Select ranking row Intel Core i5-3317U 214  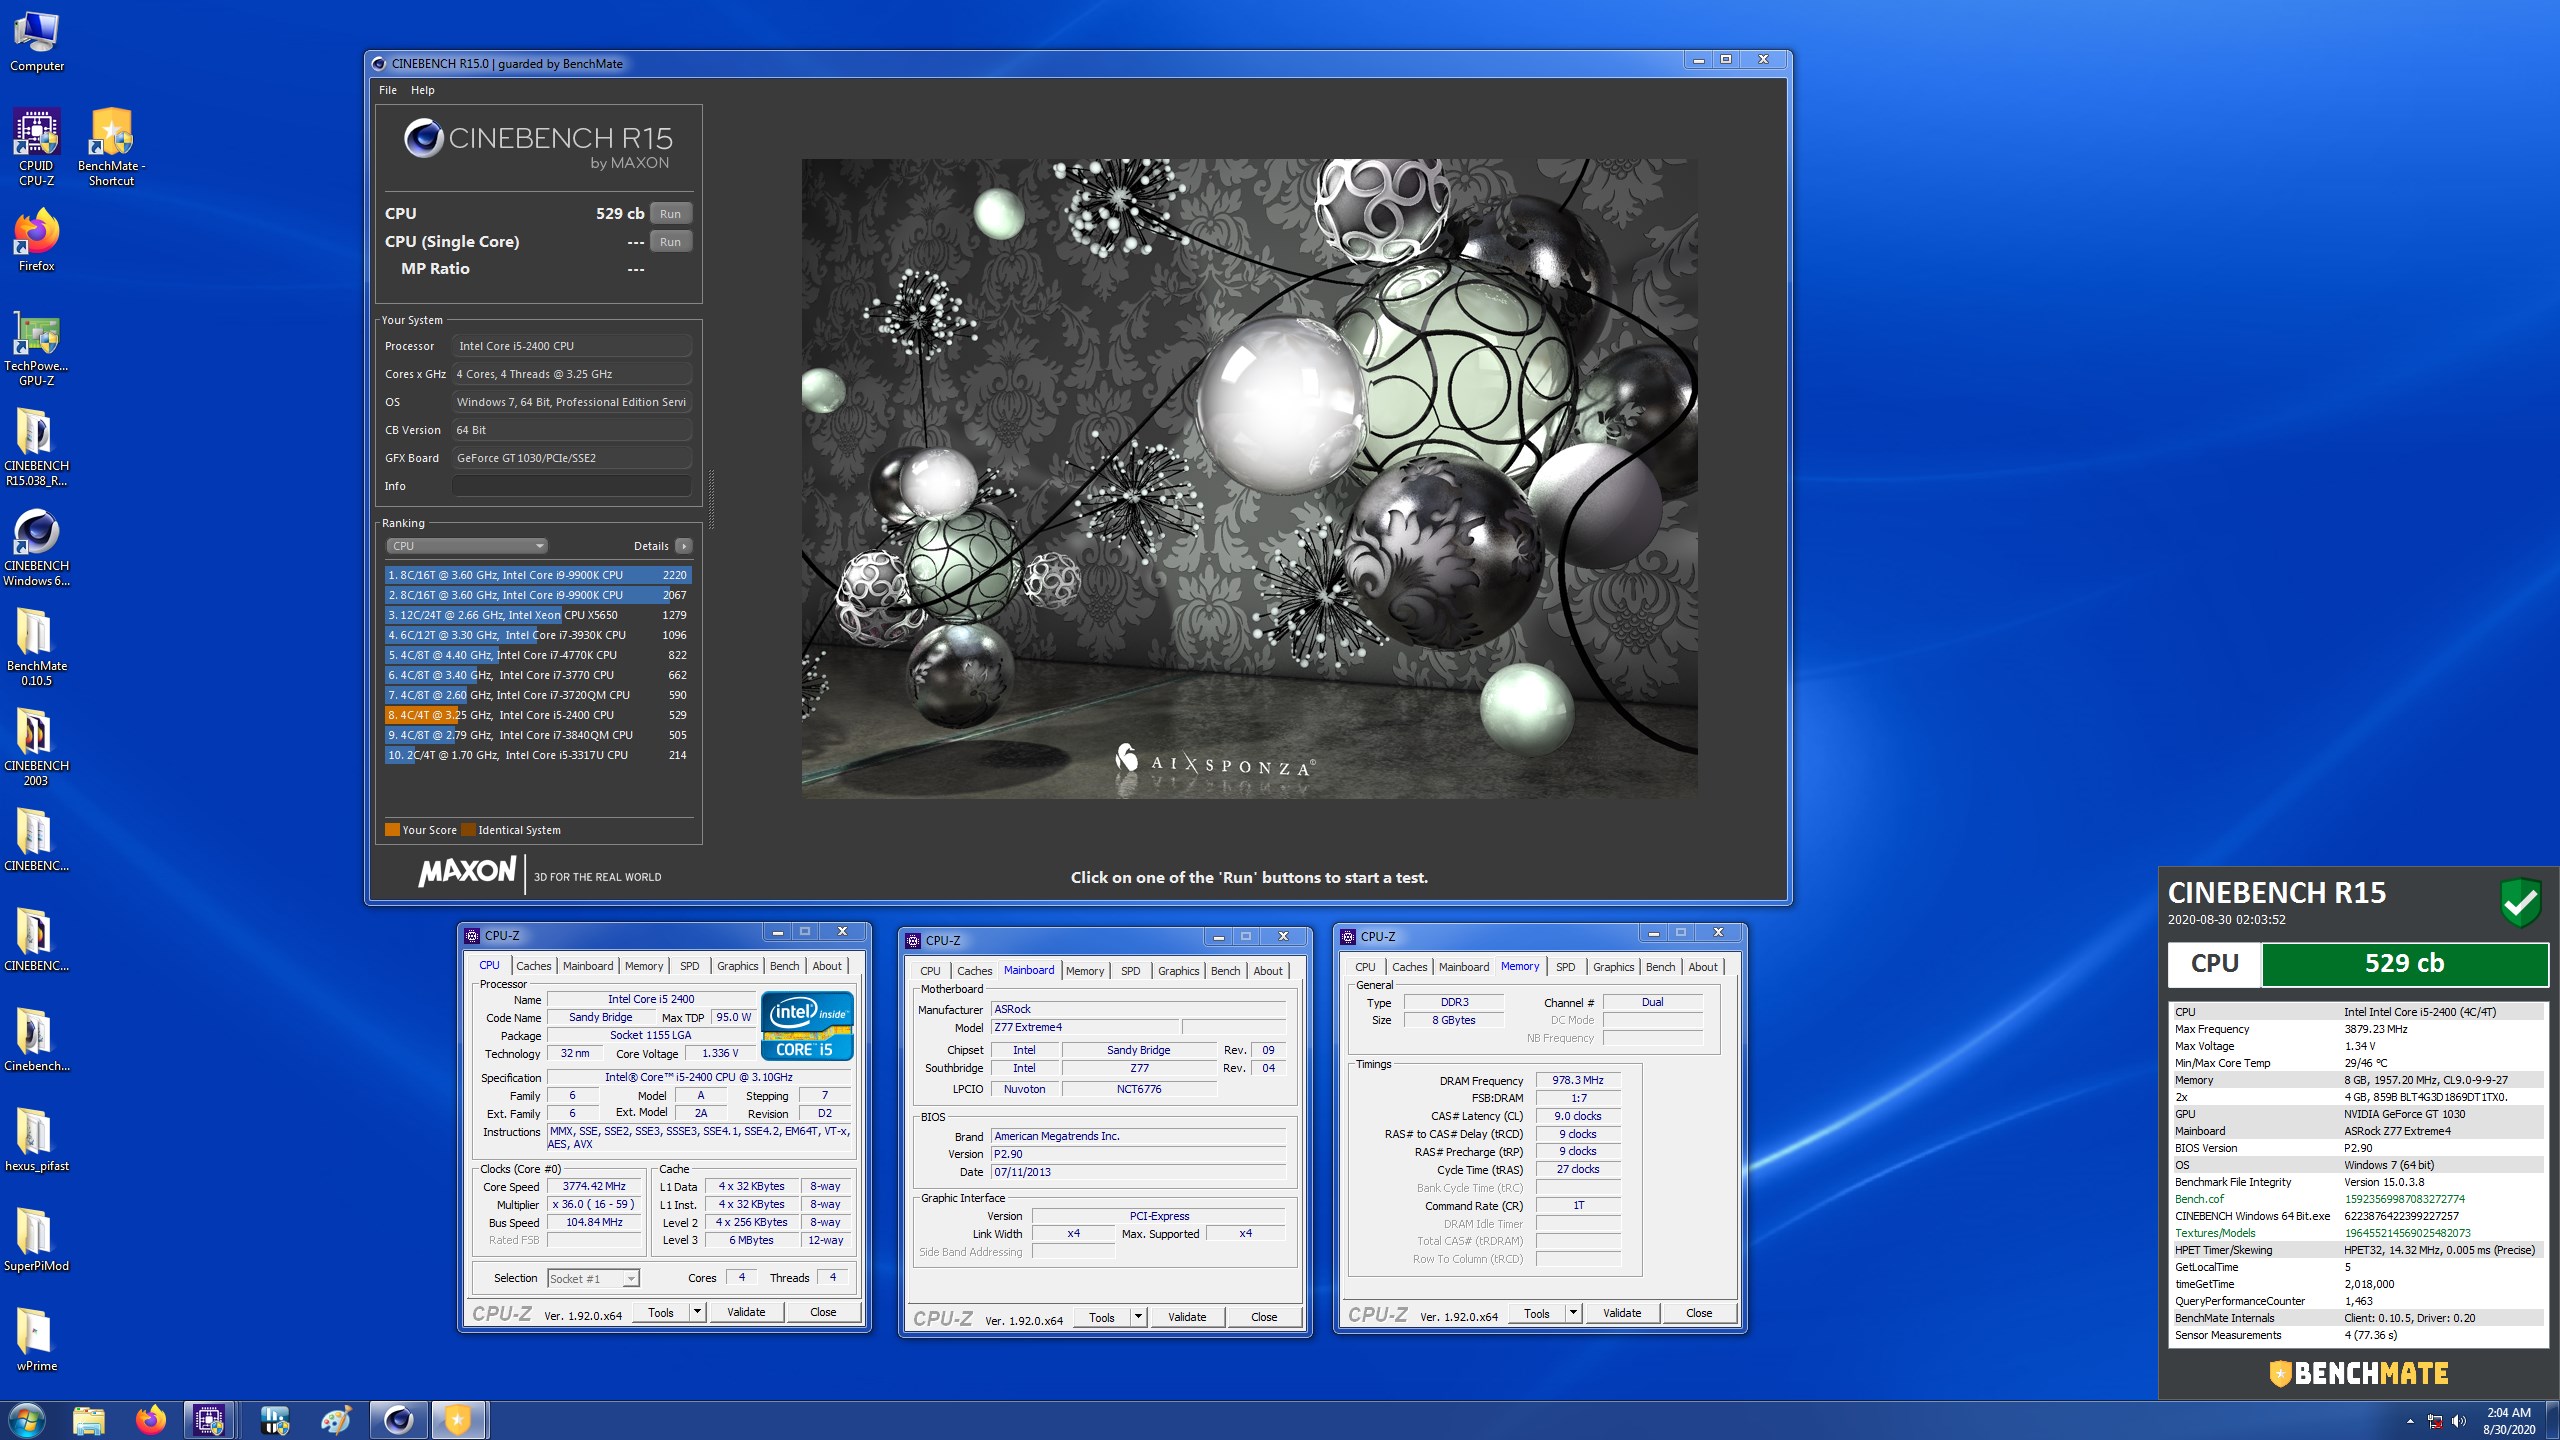pos(538,755)
